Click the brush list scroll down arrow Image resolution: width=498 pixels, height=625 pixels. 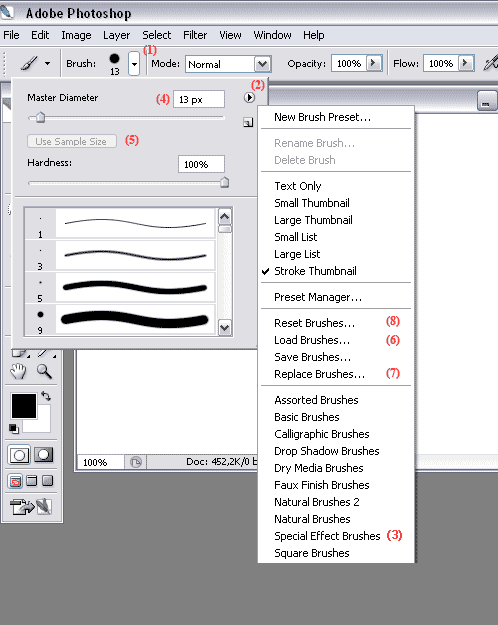click(225, 328)
